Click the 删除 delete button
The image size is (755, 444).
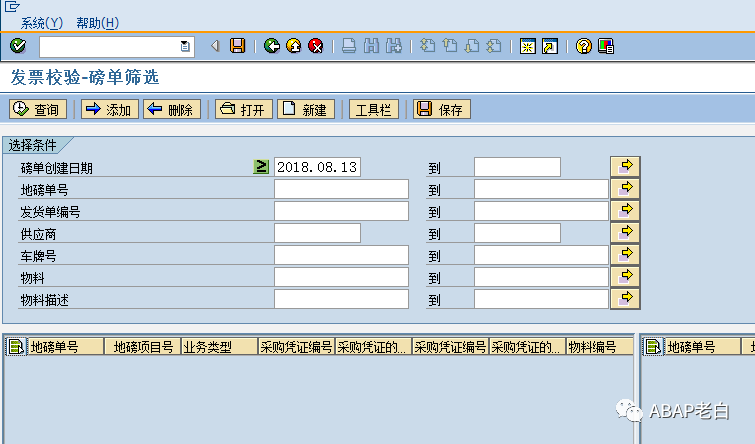tap(172, 109)
